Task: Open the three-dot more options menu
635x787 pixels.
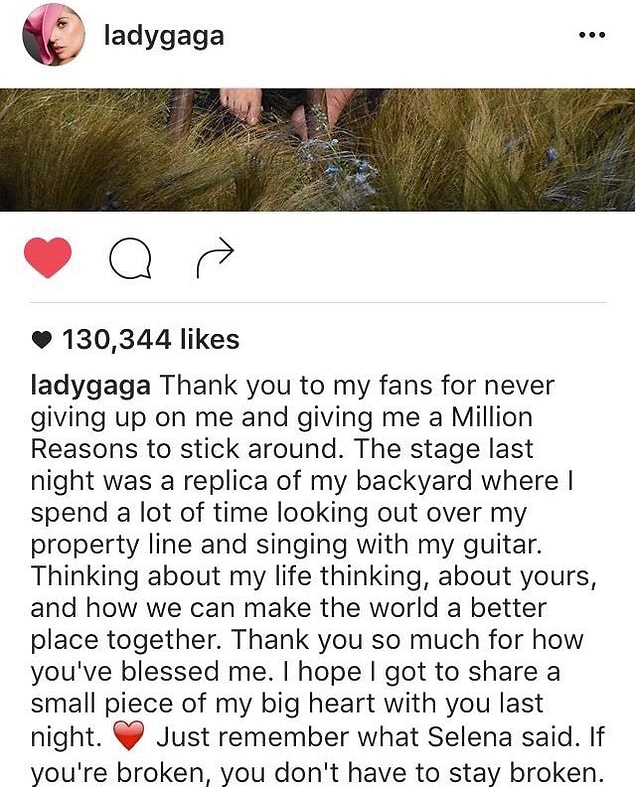Action: (x=592, y=35)
